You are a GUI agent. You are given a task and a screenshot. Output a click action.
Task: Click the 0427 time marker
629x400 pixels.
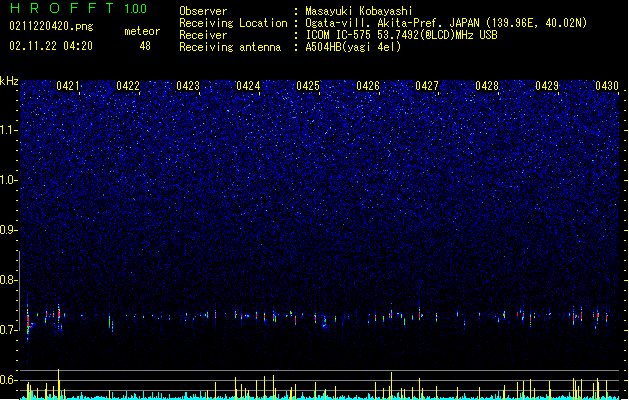tap(427, 86)
